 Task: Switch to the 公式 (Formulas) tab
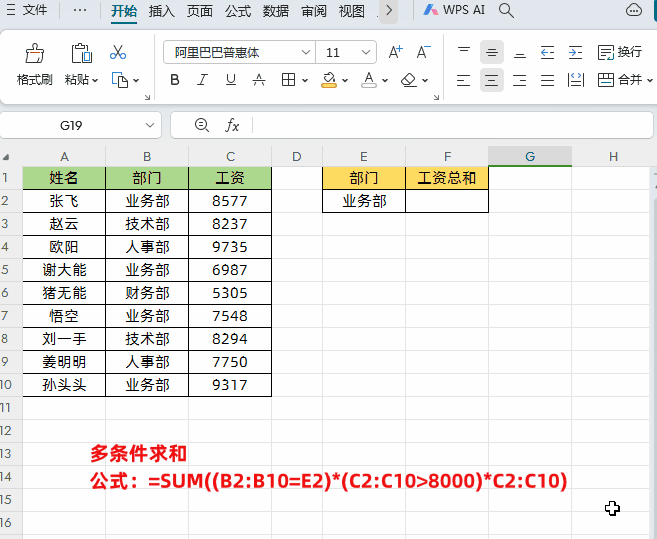coord(238,11)
